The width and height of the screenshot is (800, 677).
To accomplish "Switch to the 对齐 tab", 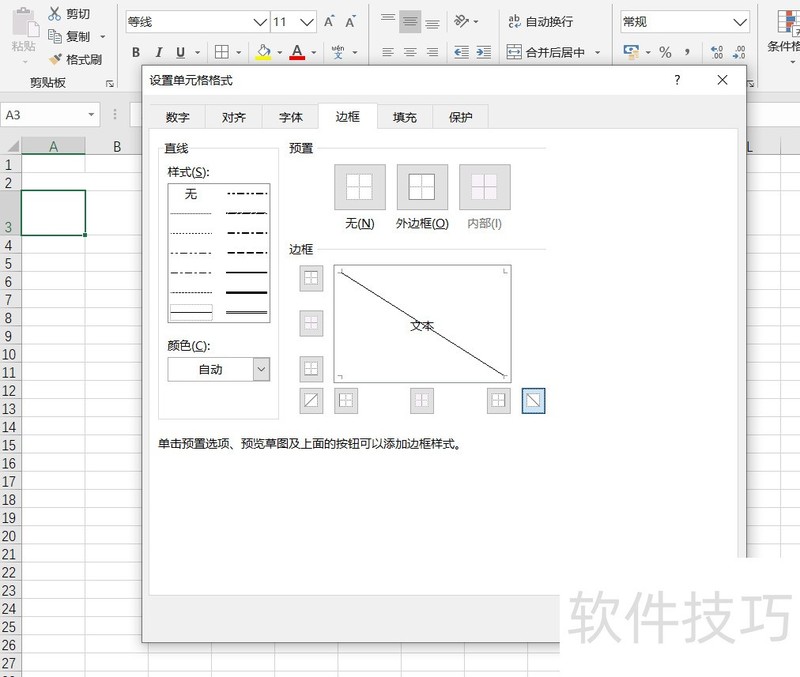I will pos(234,117).
